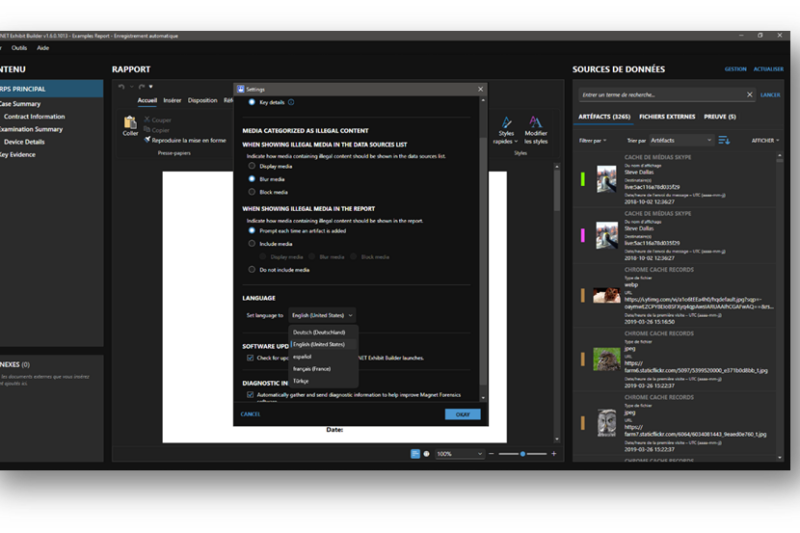Click the Modifier les styles icon

(535, 122)
